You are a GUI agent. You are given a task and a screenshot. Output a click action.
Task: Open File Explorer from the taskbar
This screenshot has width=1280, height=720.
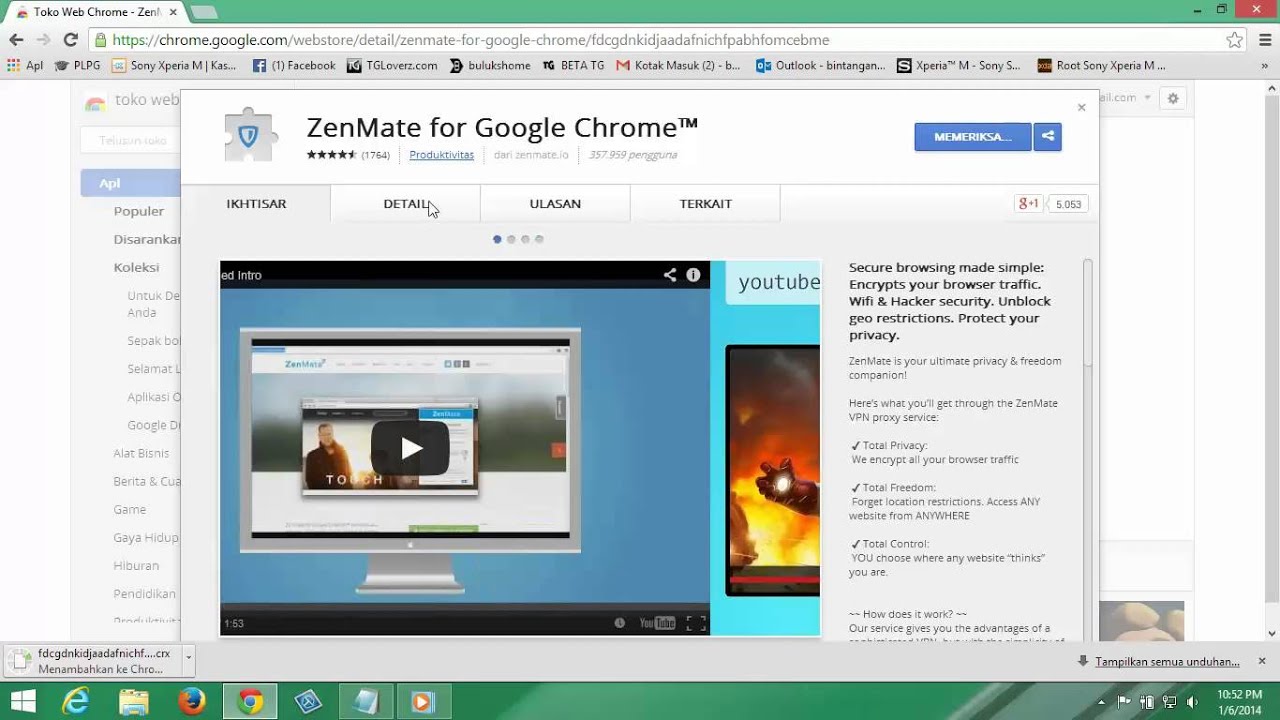(x=134, y=701)
